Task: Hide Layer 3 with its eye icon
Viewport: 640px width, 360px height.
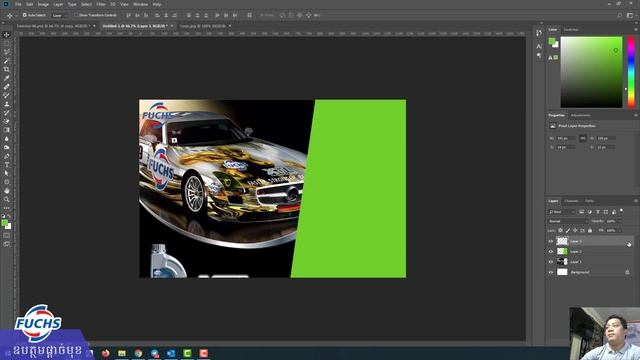Action: click(551, 241)
